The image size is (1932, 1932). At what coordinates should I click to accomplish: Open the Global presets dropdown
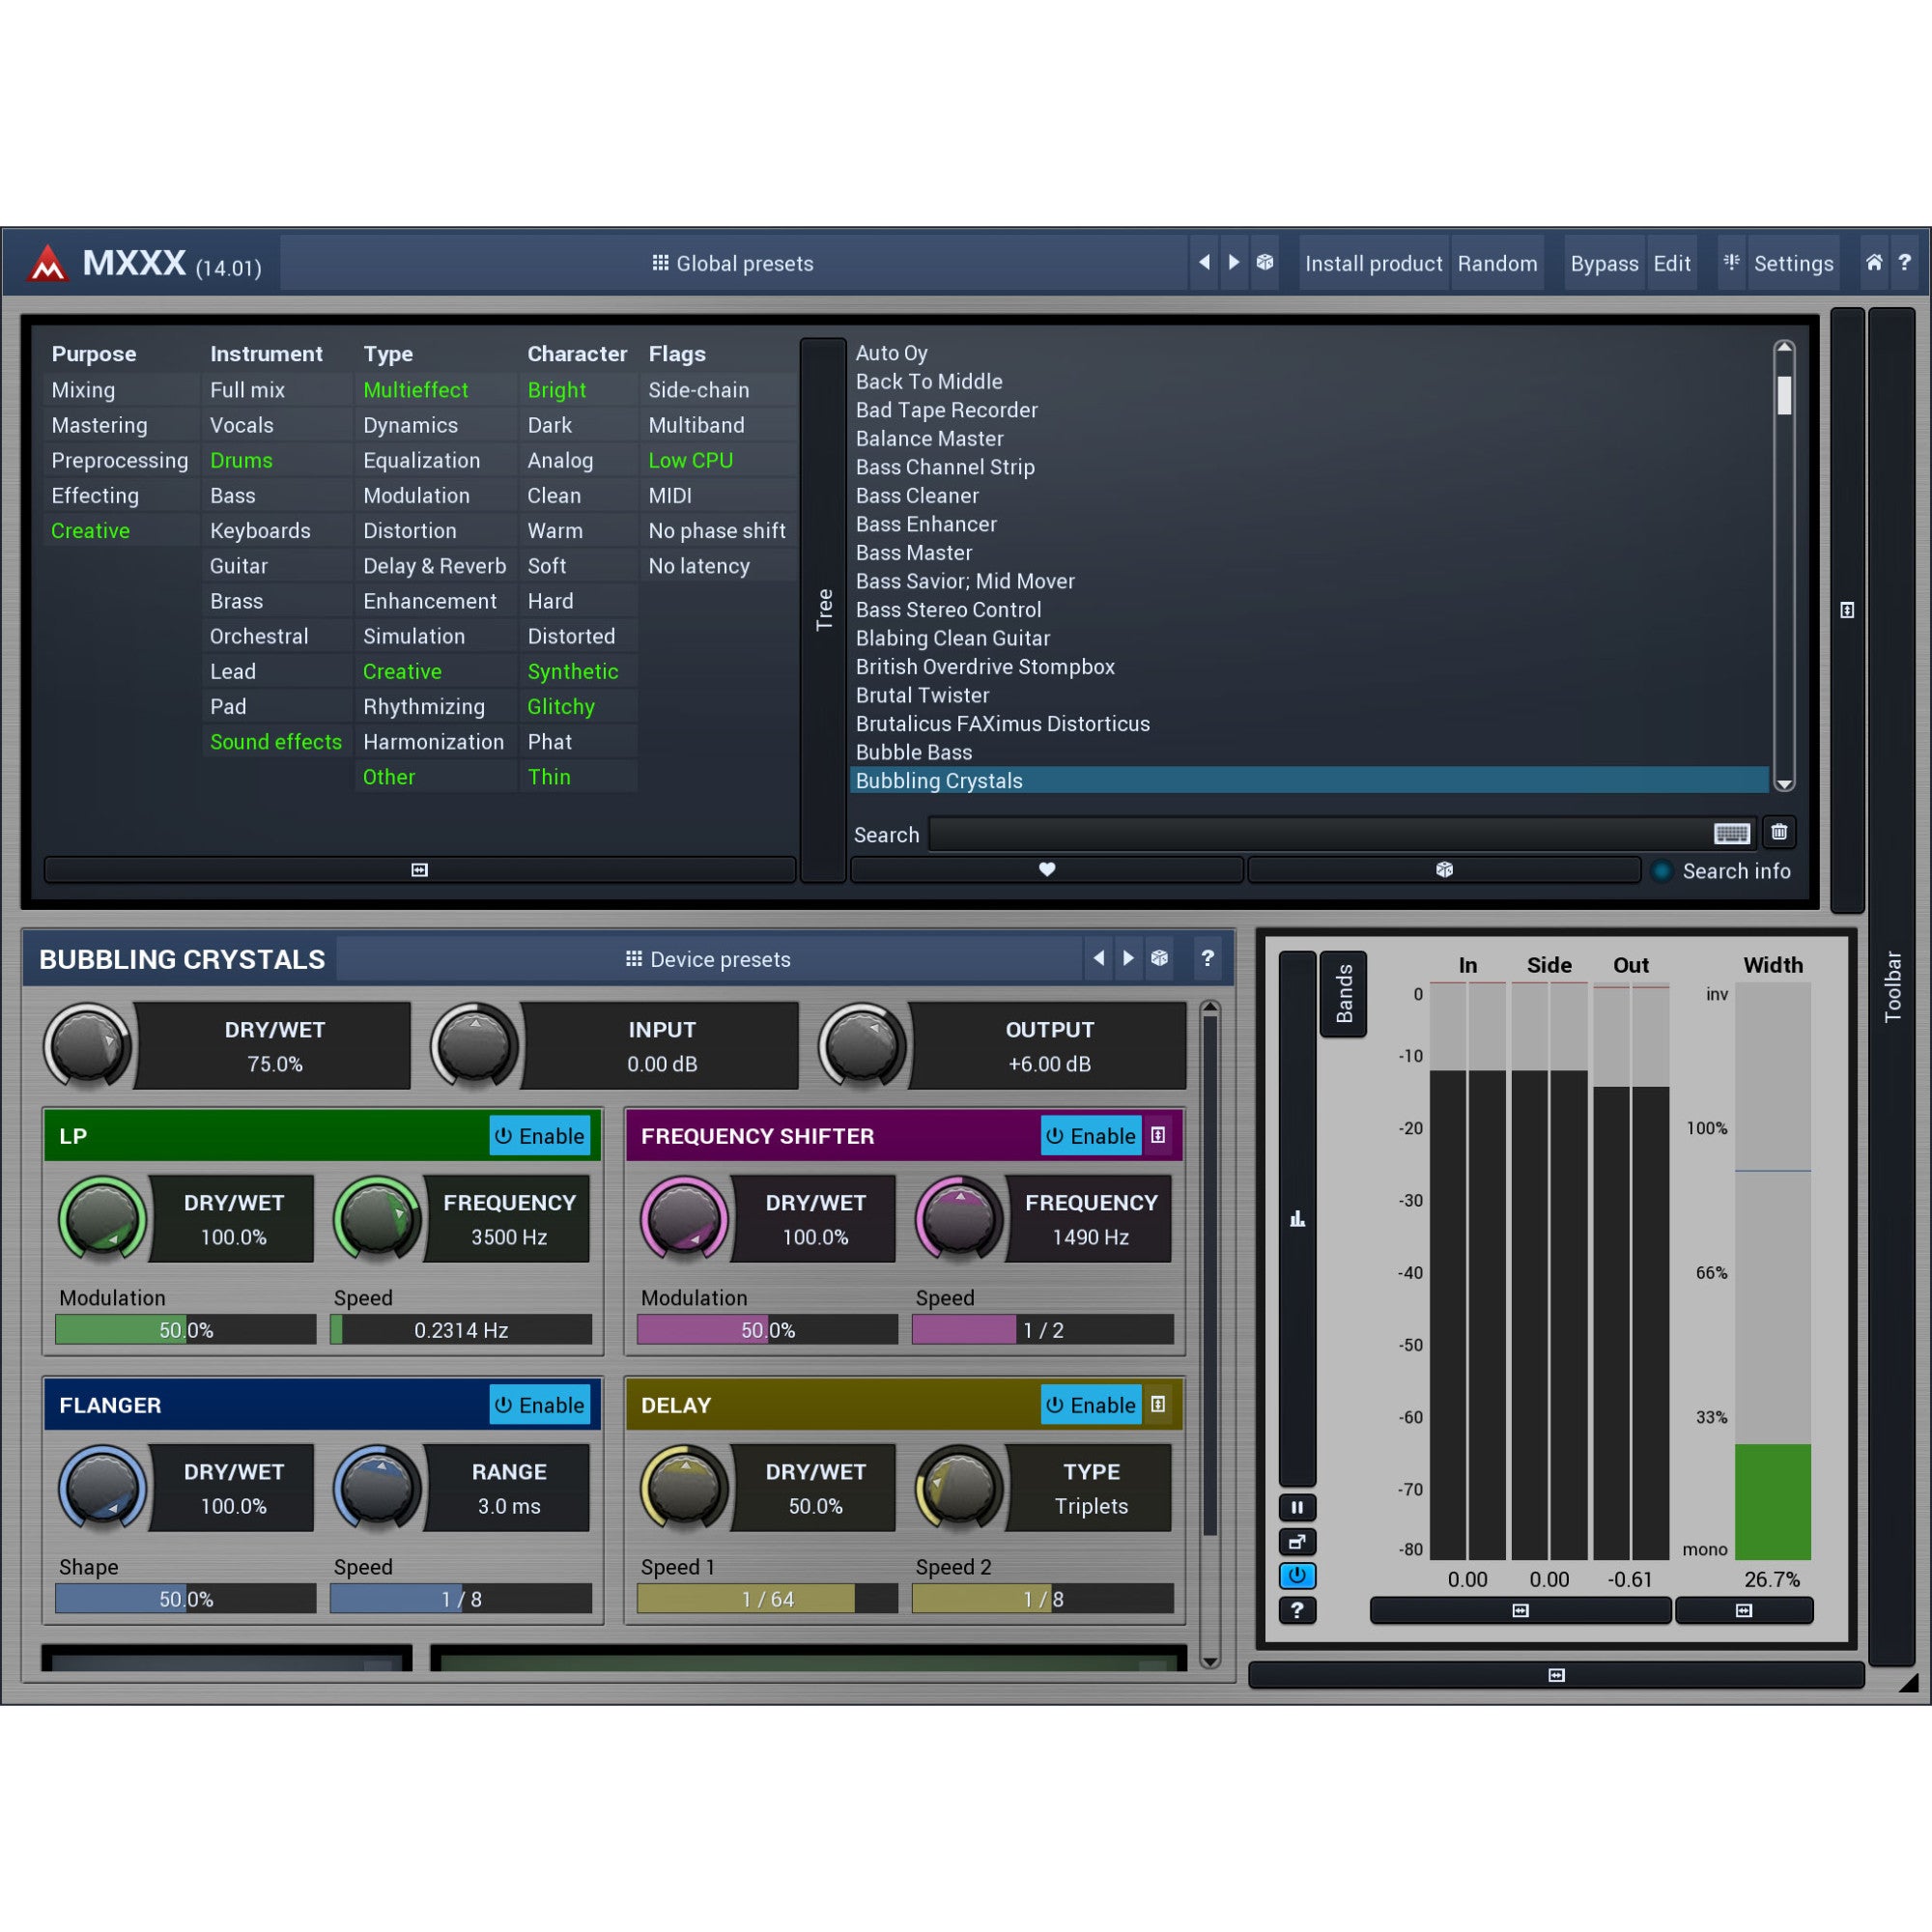coord(733,263)
